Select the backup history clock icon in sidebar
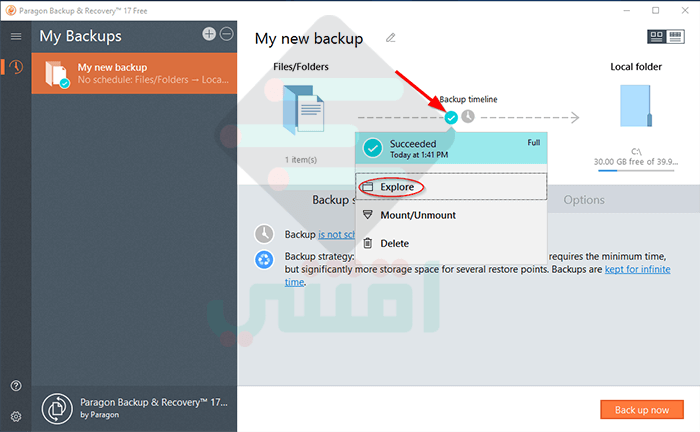This screenshot has height=432, width=700. click(x=16, y=67)
